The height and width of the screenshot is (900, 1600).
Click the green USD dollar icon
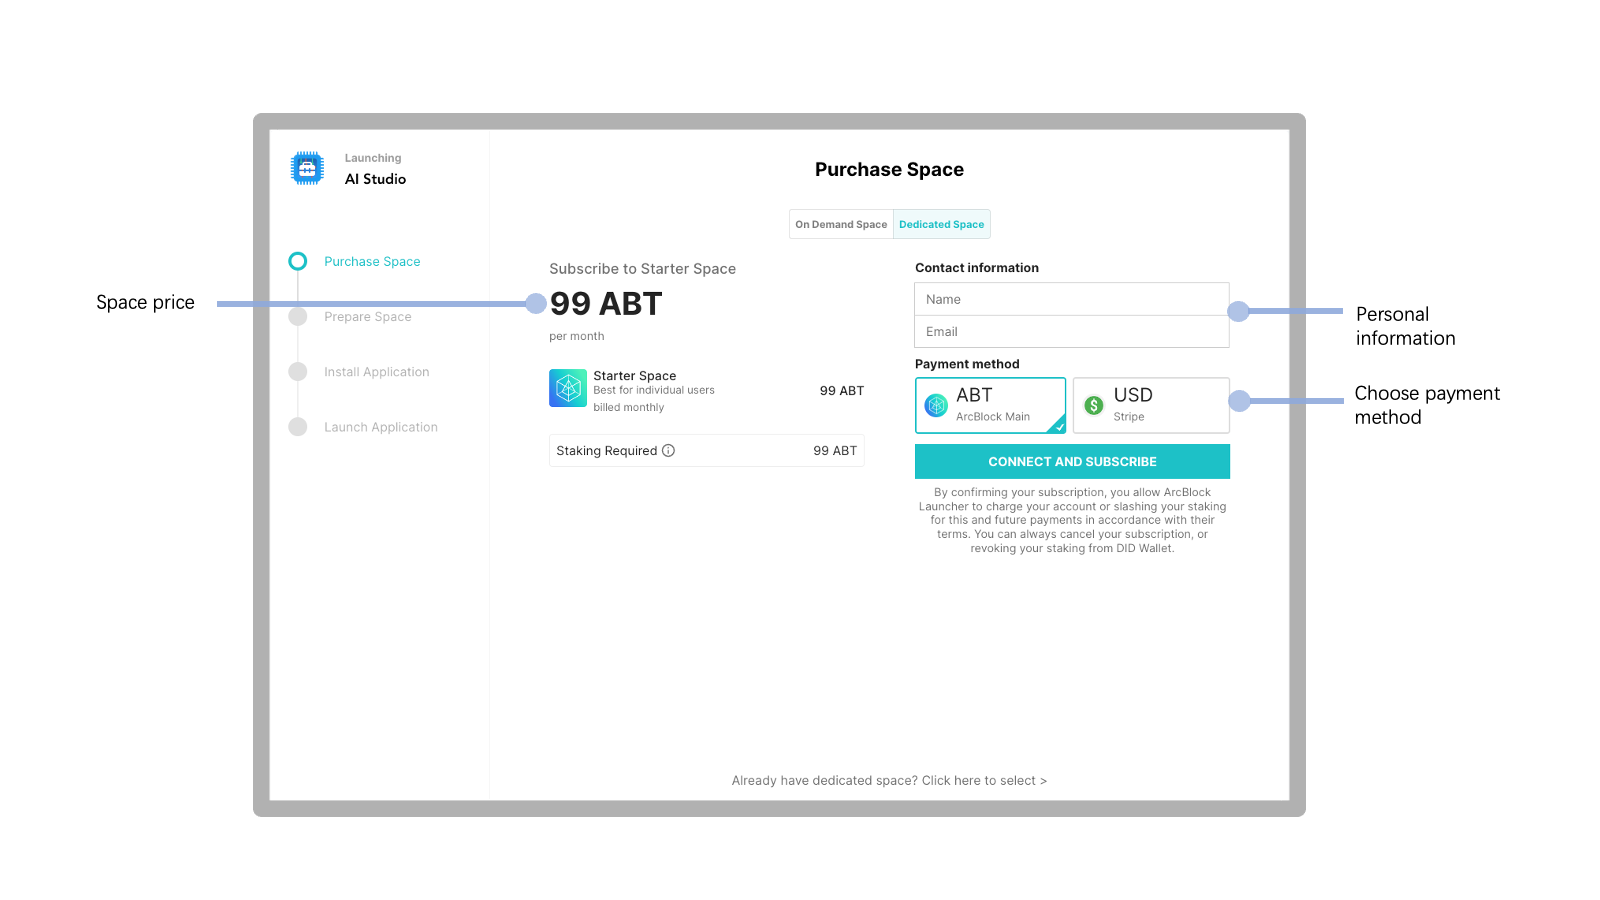click(x=1094, y=405)
